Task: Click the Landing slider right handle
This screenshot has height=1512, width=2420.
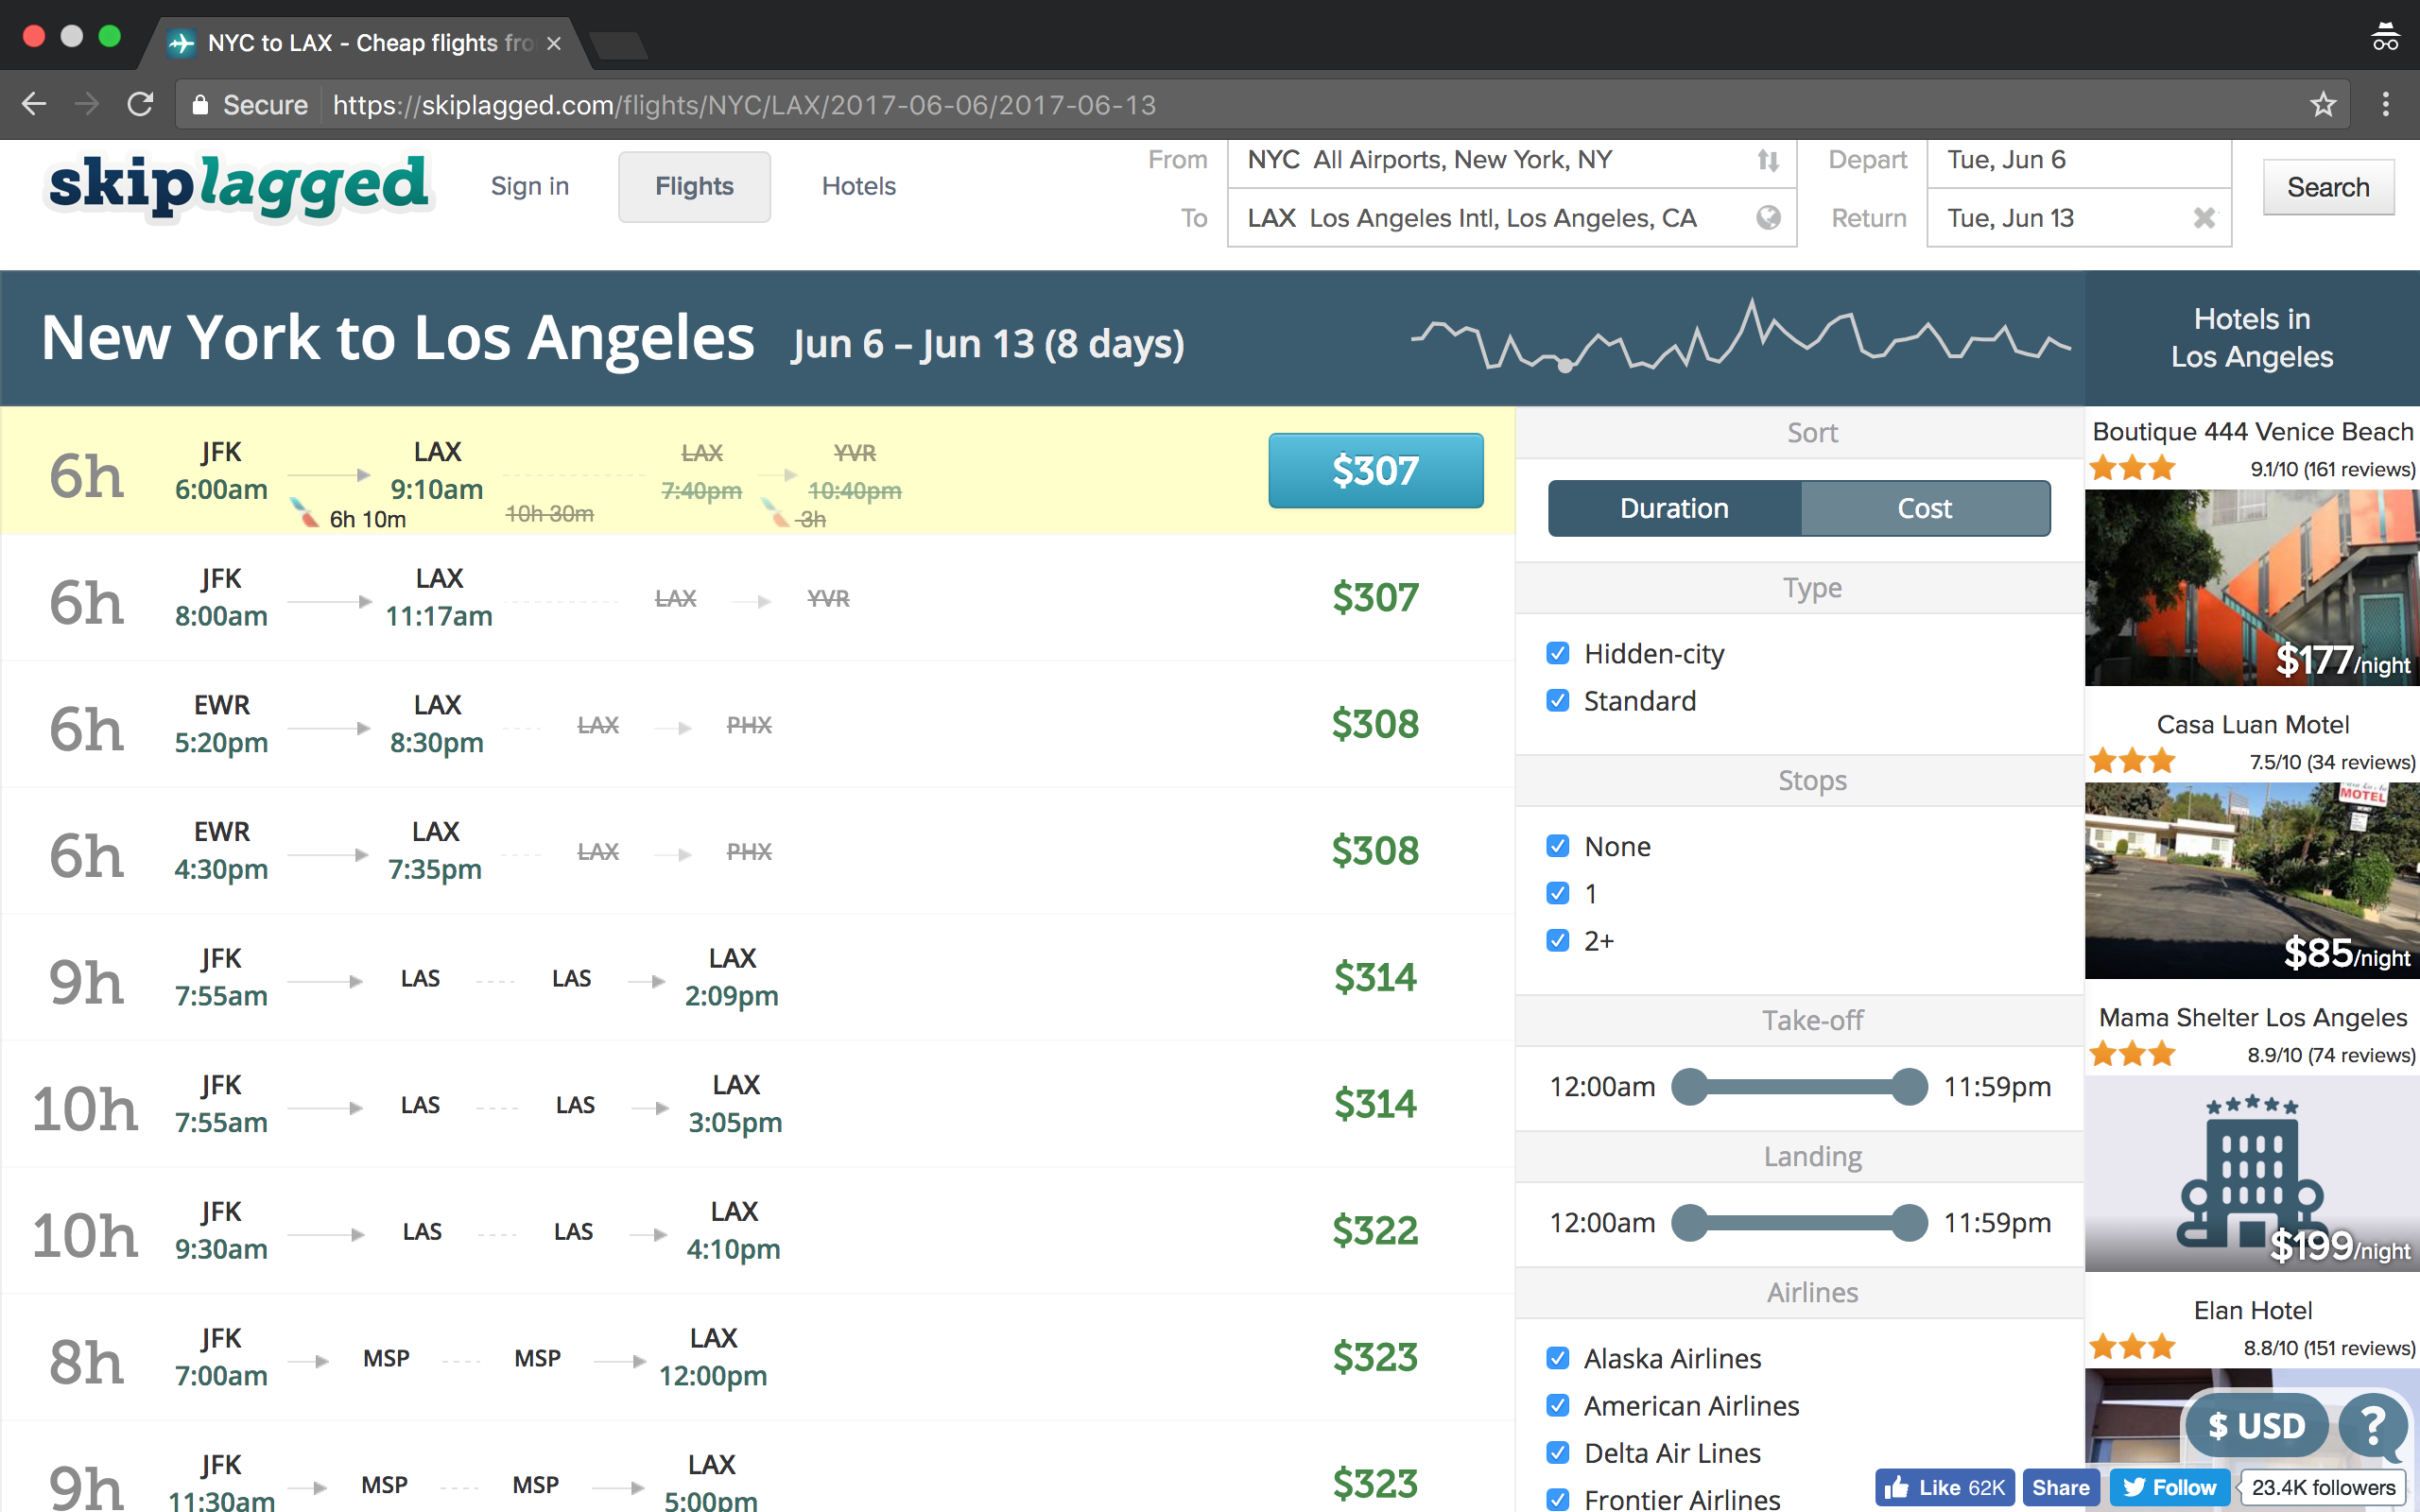Action: point(1909,1222)
